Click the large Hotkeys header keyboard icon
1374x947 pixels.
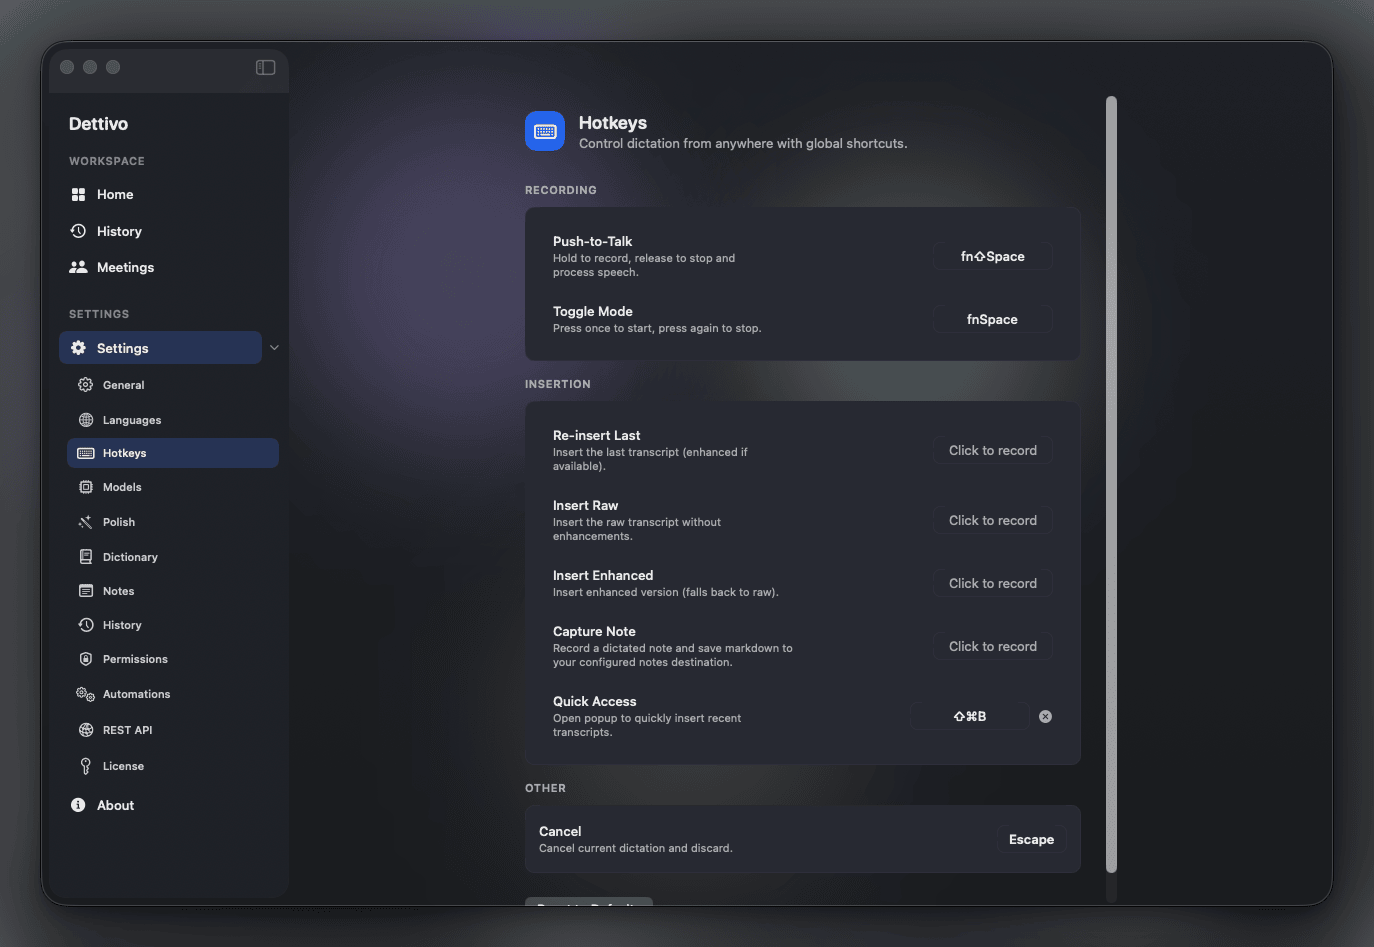click(x=545, y=131)
